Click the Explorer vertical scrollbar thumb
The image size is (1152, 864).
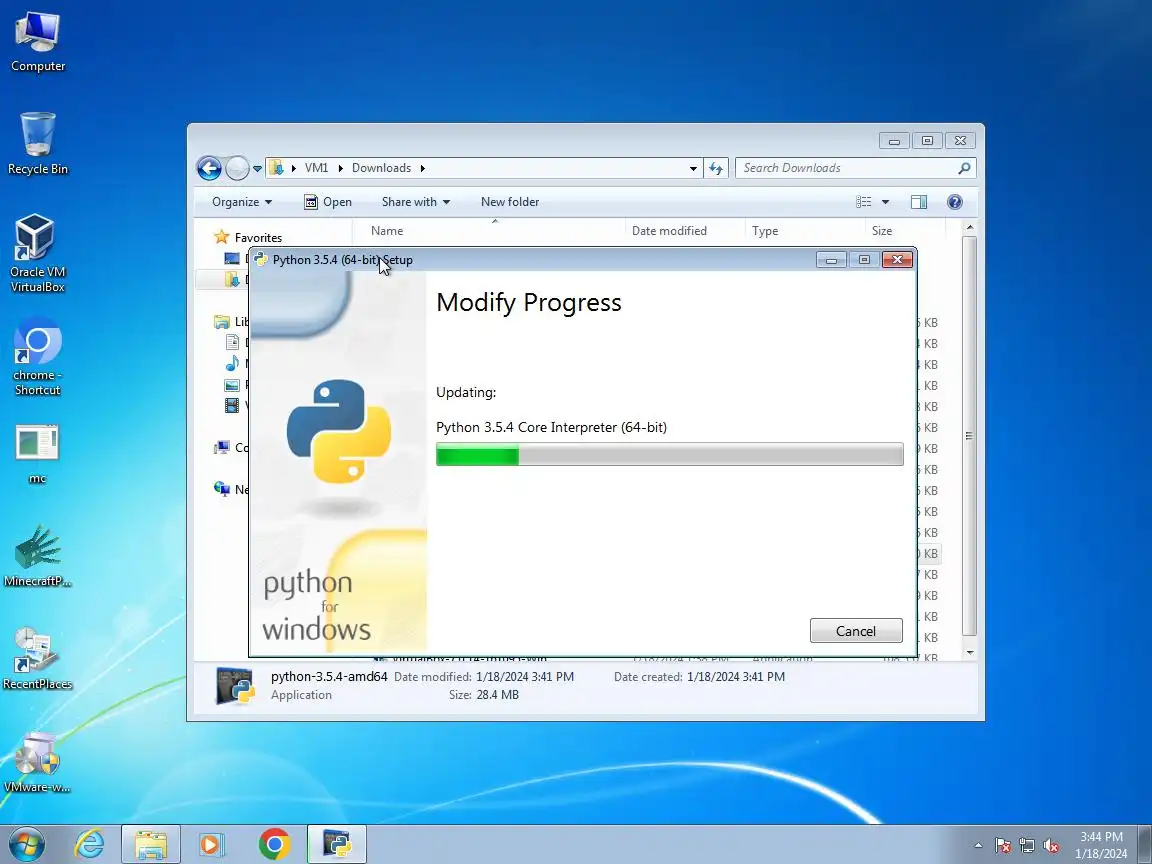(970, 436)
